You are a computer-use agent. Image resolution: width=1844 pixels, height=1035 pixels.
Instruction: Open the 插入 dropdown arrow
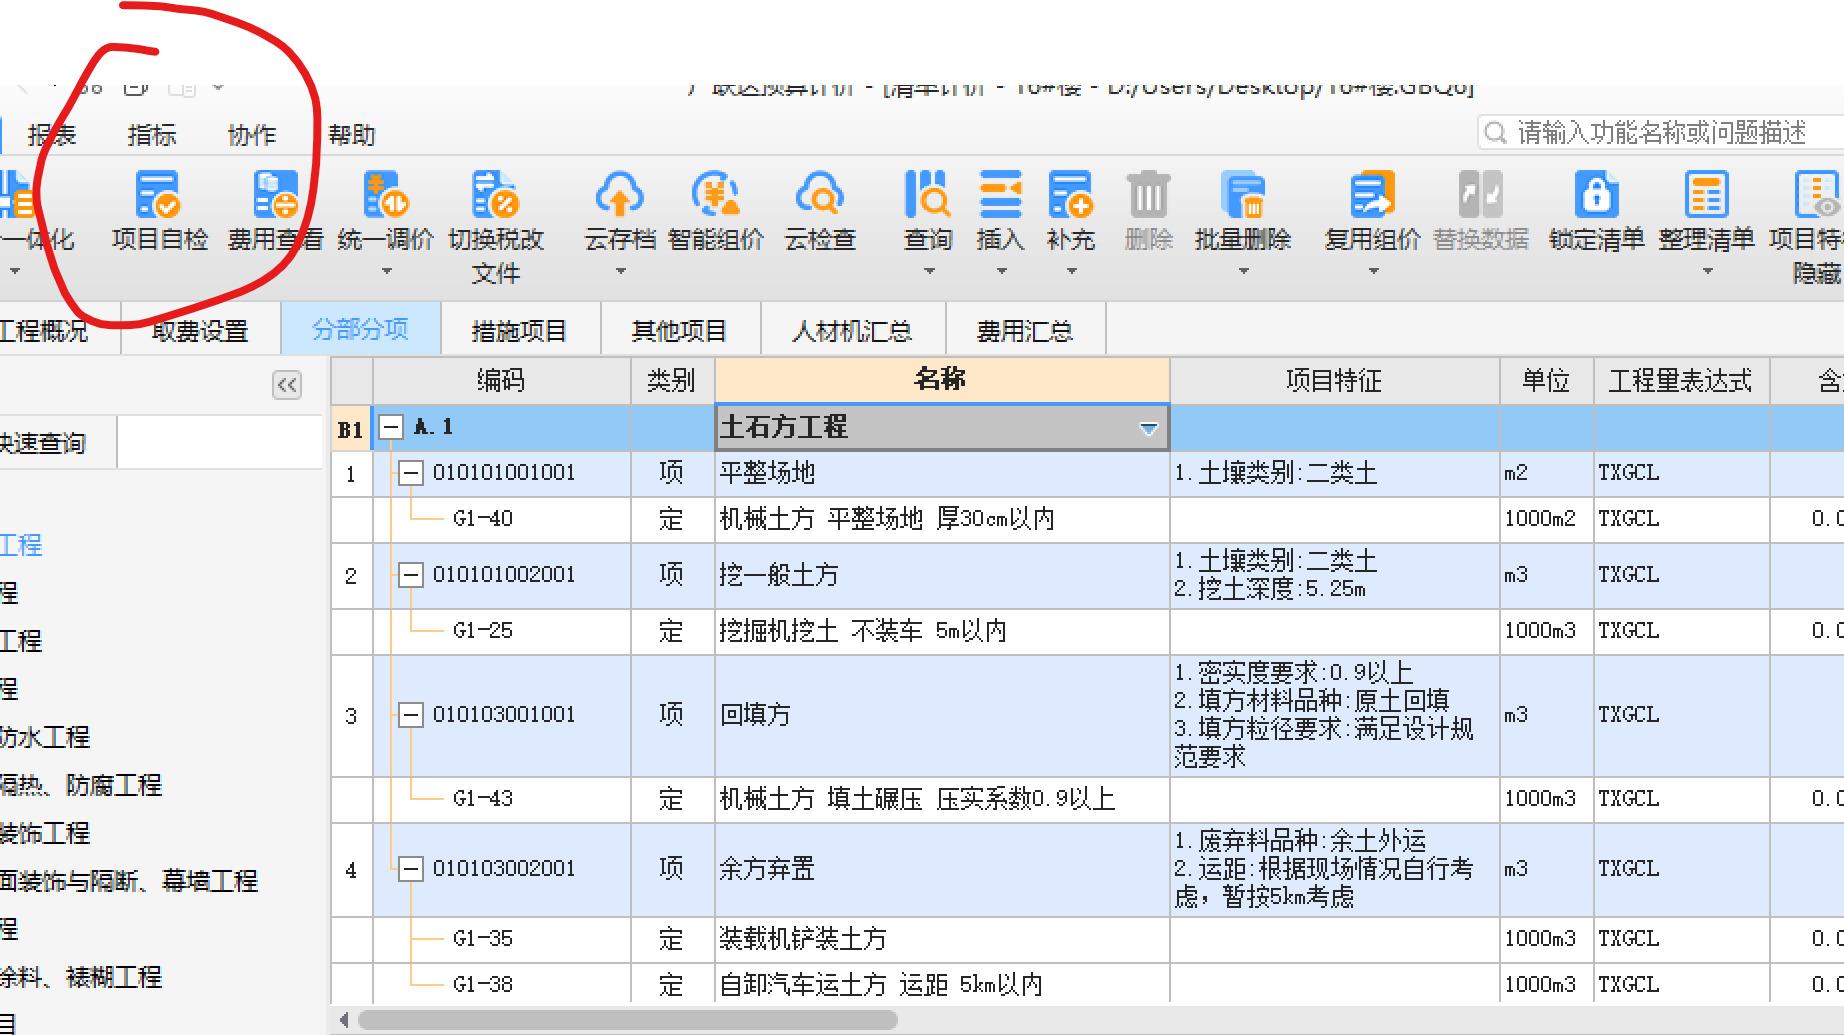click(x=1001, y=271)
